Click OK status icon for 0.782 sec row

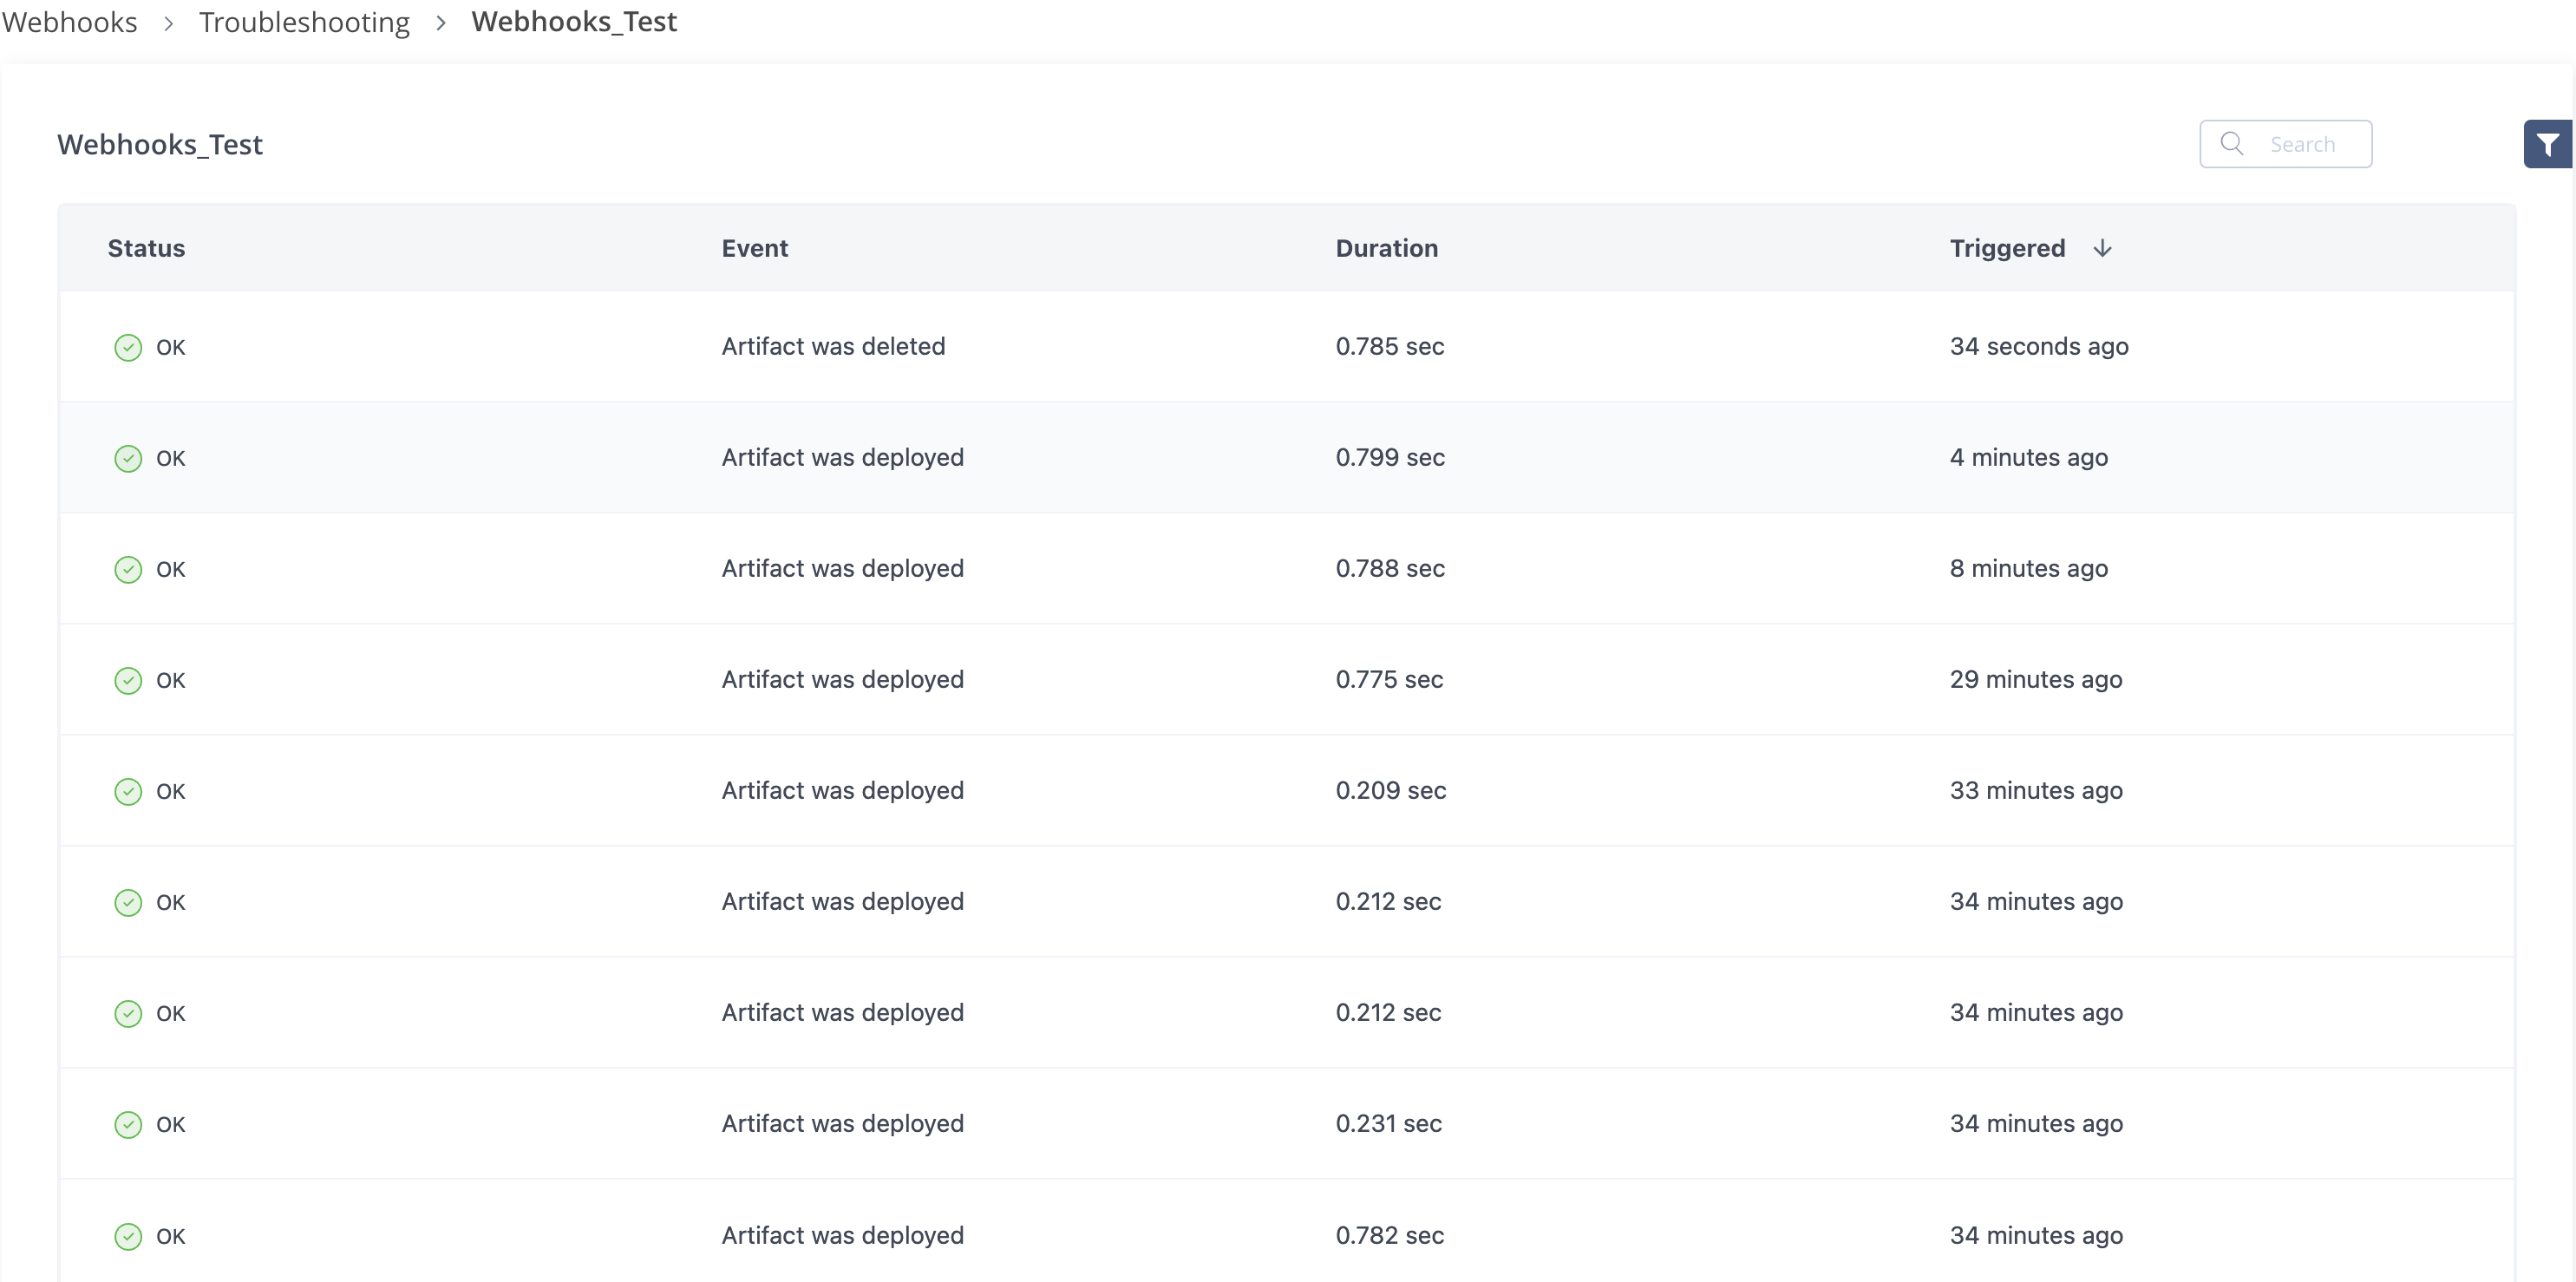[128, 1236]
